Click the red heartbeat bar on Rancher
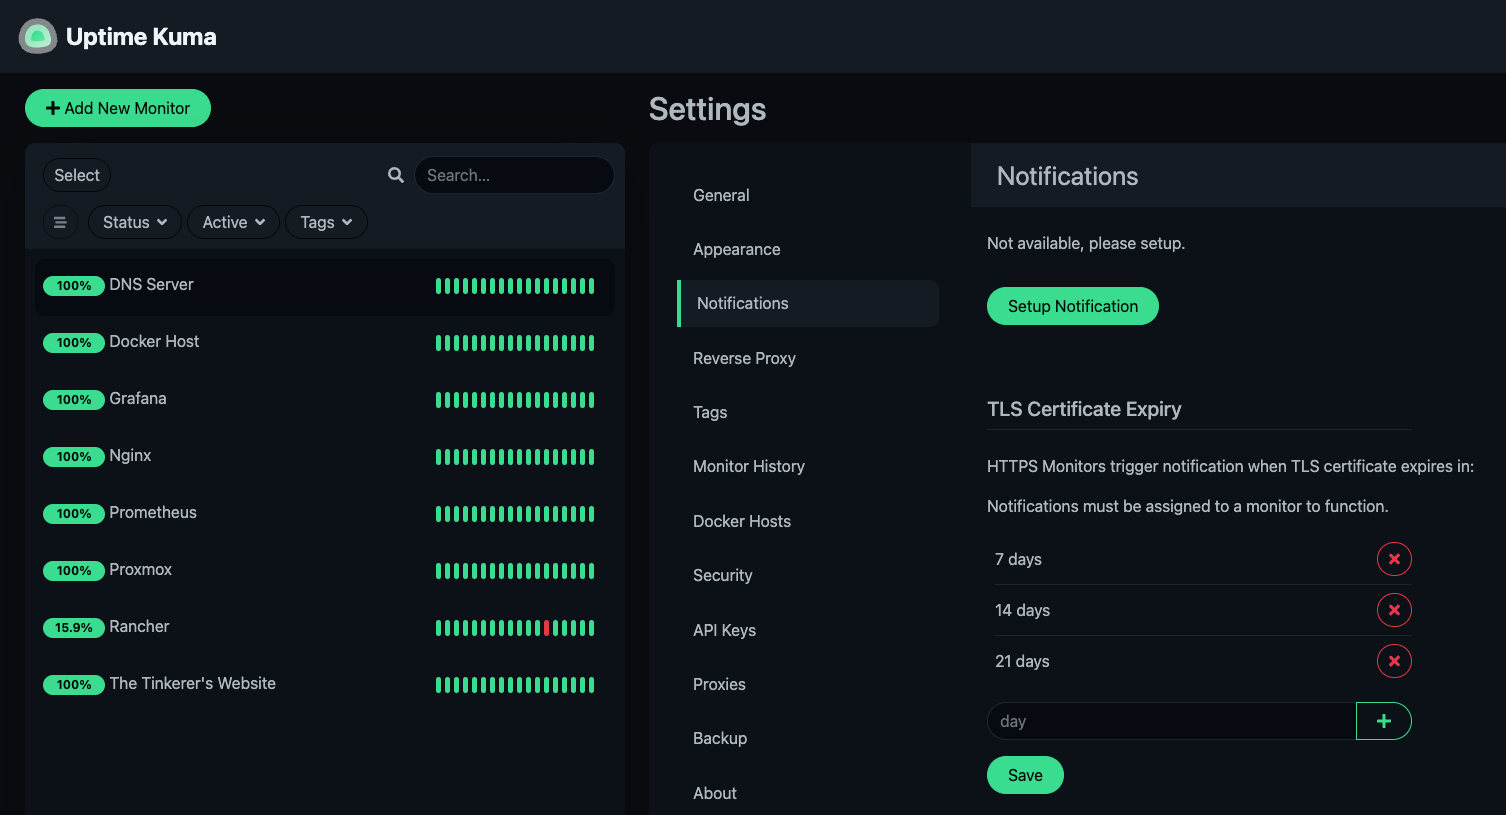The image size is (1506, 815). [546, 628]
